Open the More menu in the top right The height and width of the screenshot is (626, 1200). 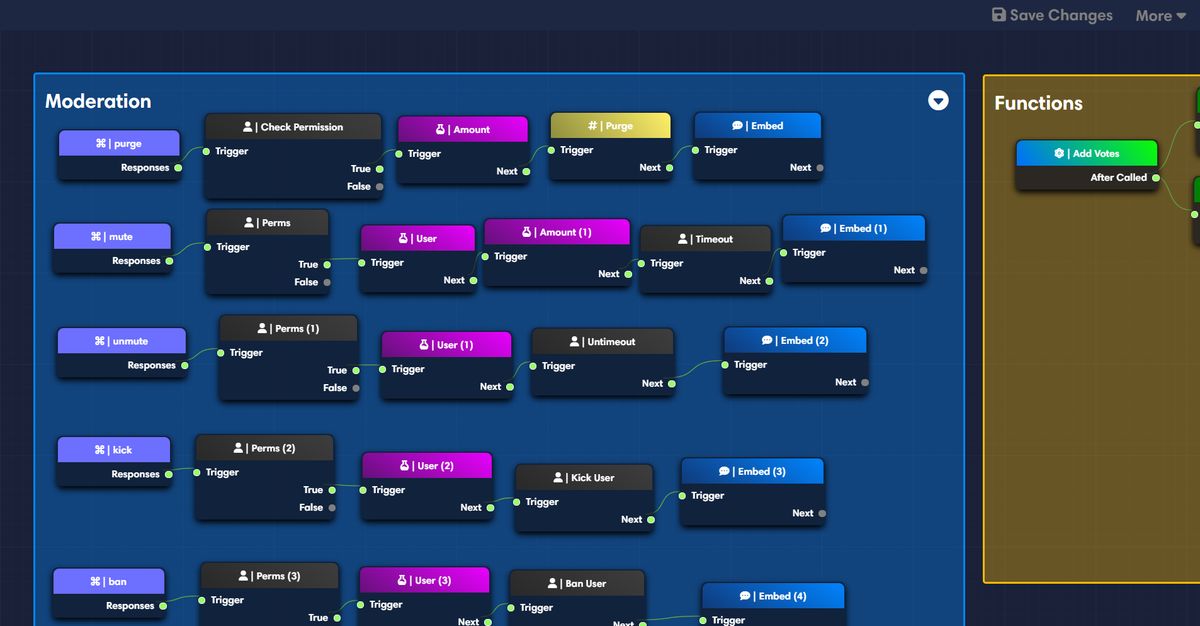coord(1159,15)
